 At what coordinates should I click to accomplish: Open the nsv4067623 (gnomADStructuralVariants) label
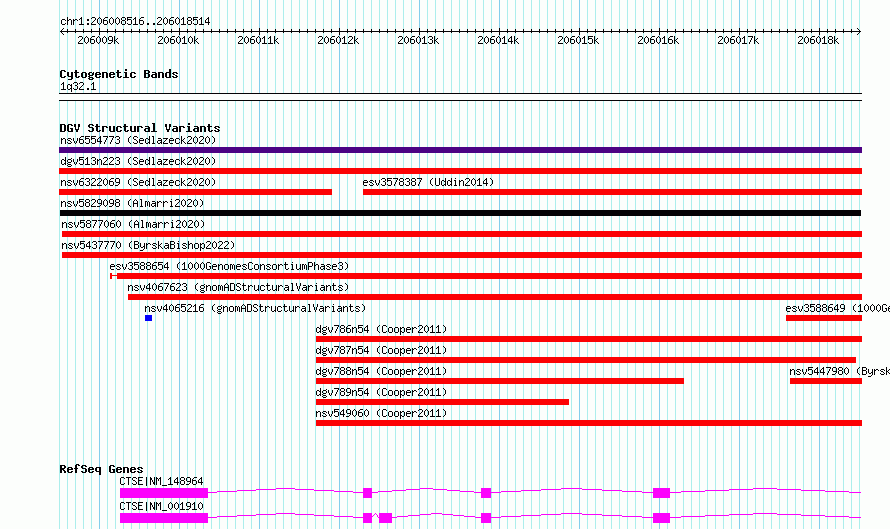tap(238, 287)
